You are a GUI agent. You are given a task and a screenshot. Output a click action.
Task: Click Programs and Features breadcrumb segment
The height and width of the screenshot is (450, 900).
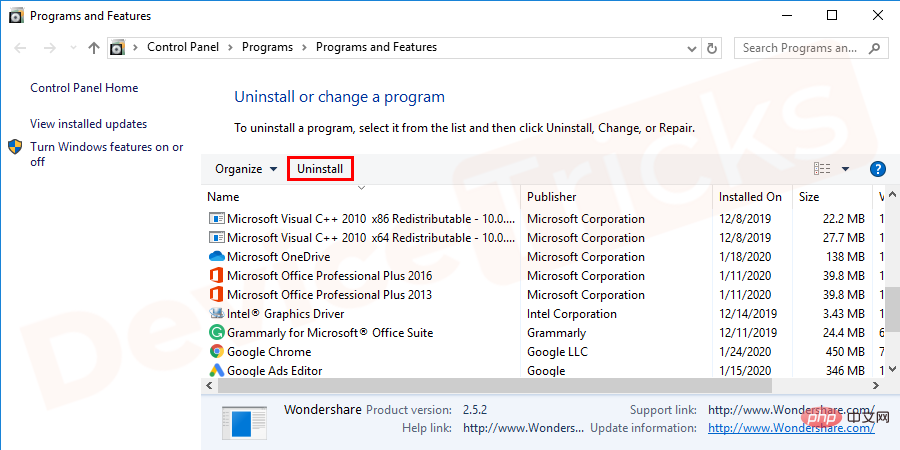pos(377,47)
